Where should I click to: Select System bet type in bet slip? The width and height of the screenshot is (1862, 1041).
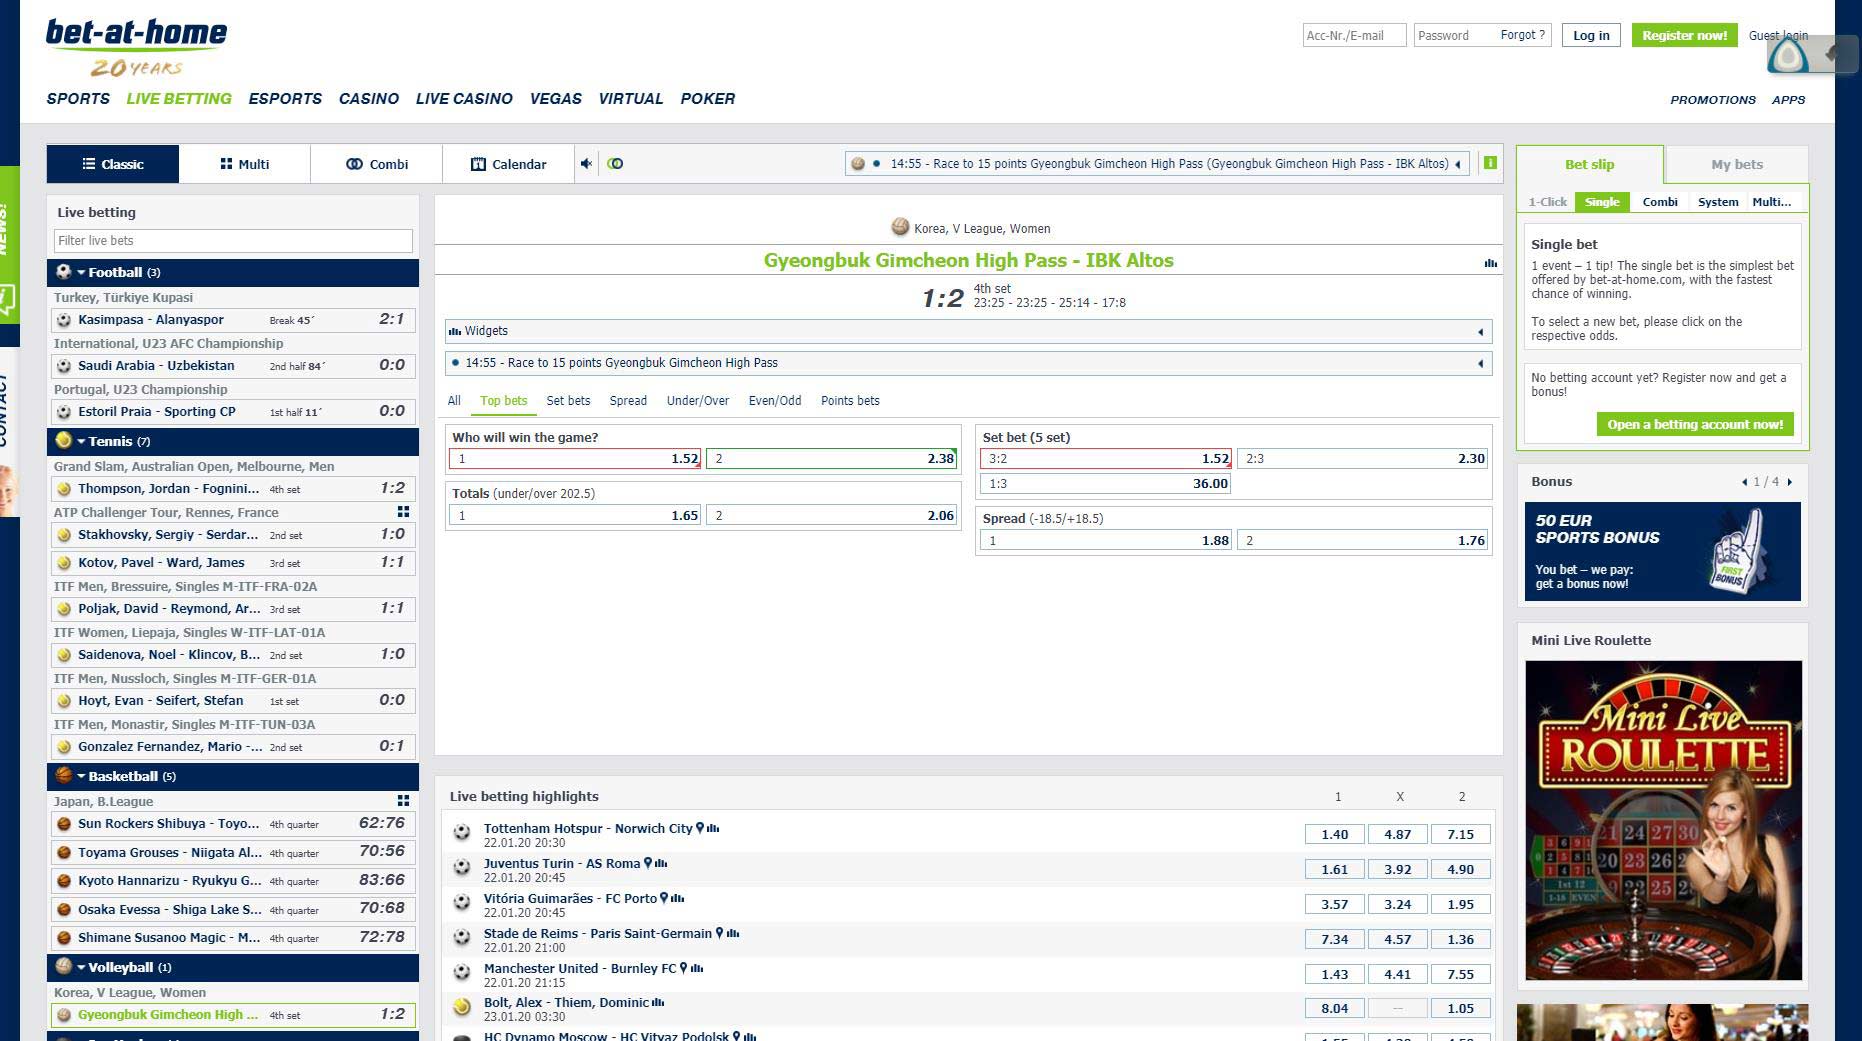click(1718, 202)
